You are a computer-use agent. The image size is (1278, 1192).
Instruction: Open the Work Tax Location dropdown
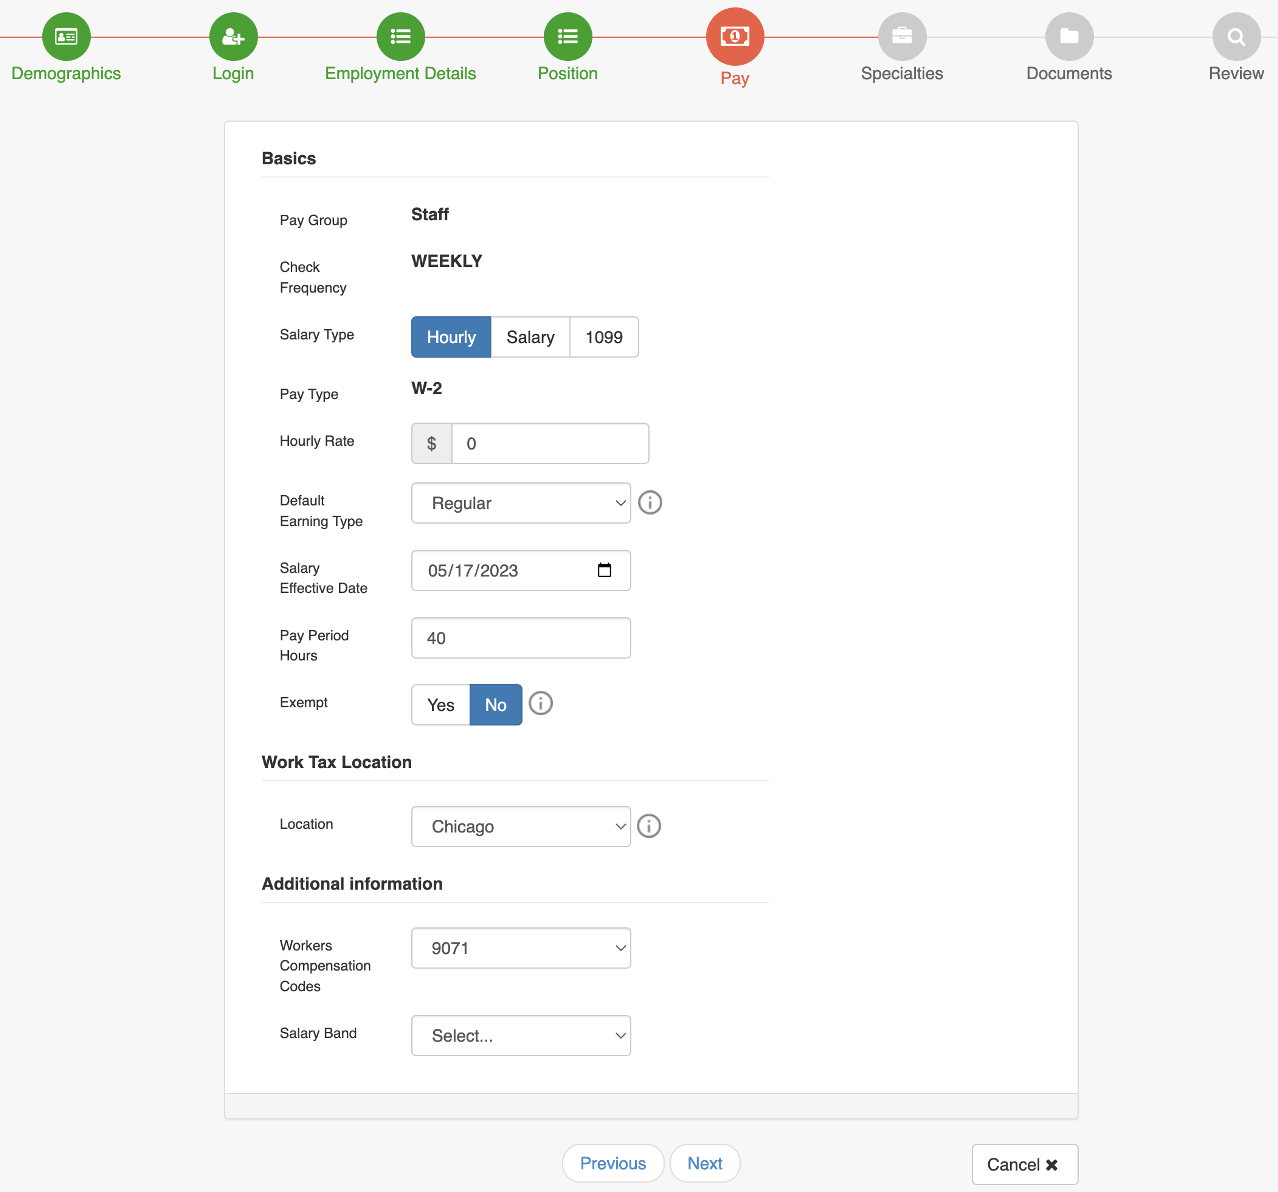pyautogui.click(x=520, y=826)
